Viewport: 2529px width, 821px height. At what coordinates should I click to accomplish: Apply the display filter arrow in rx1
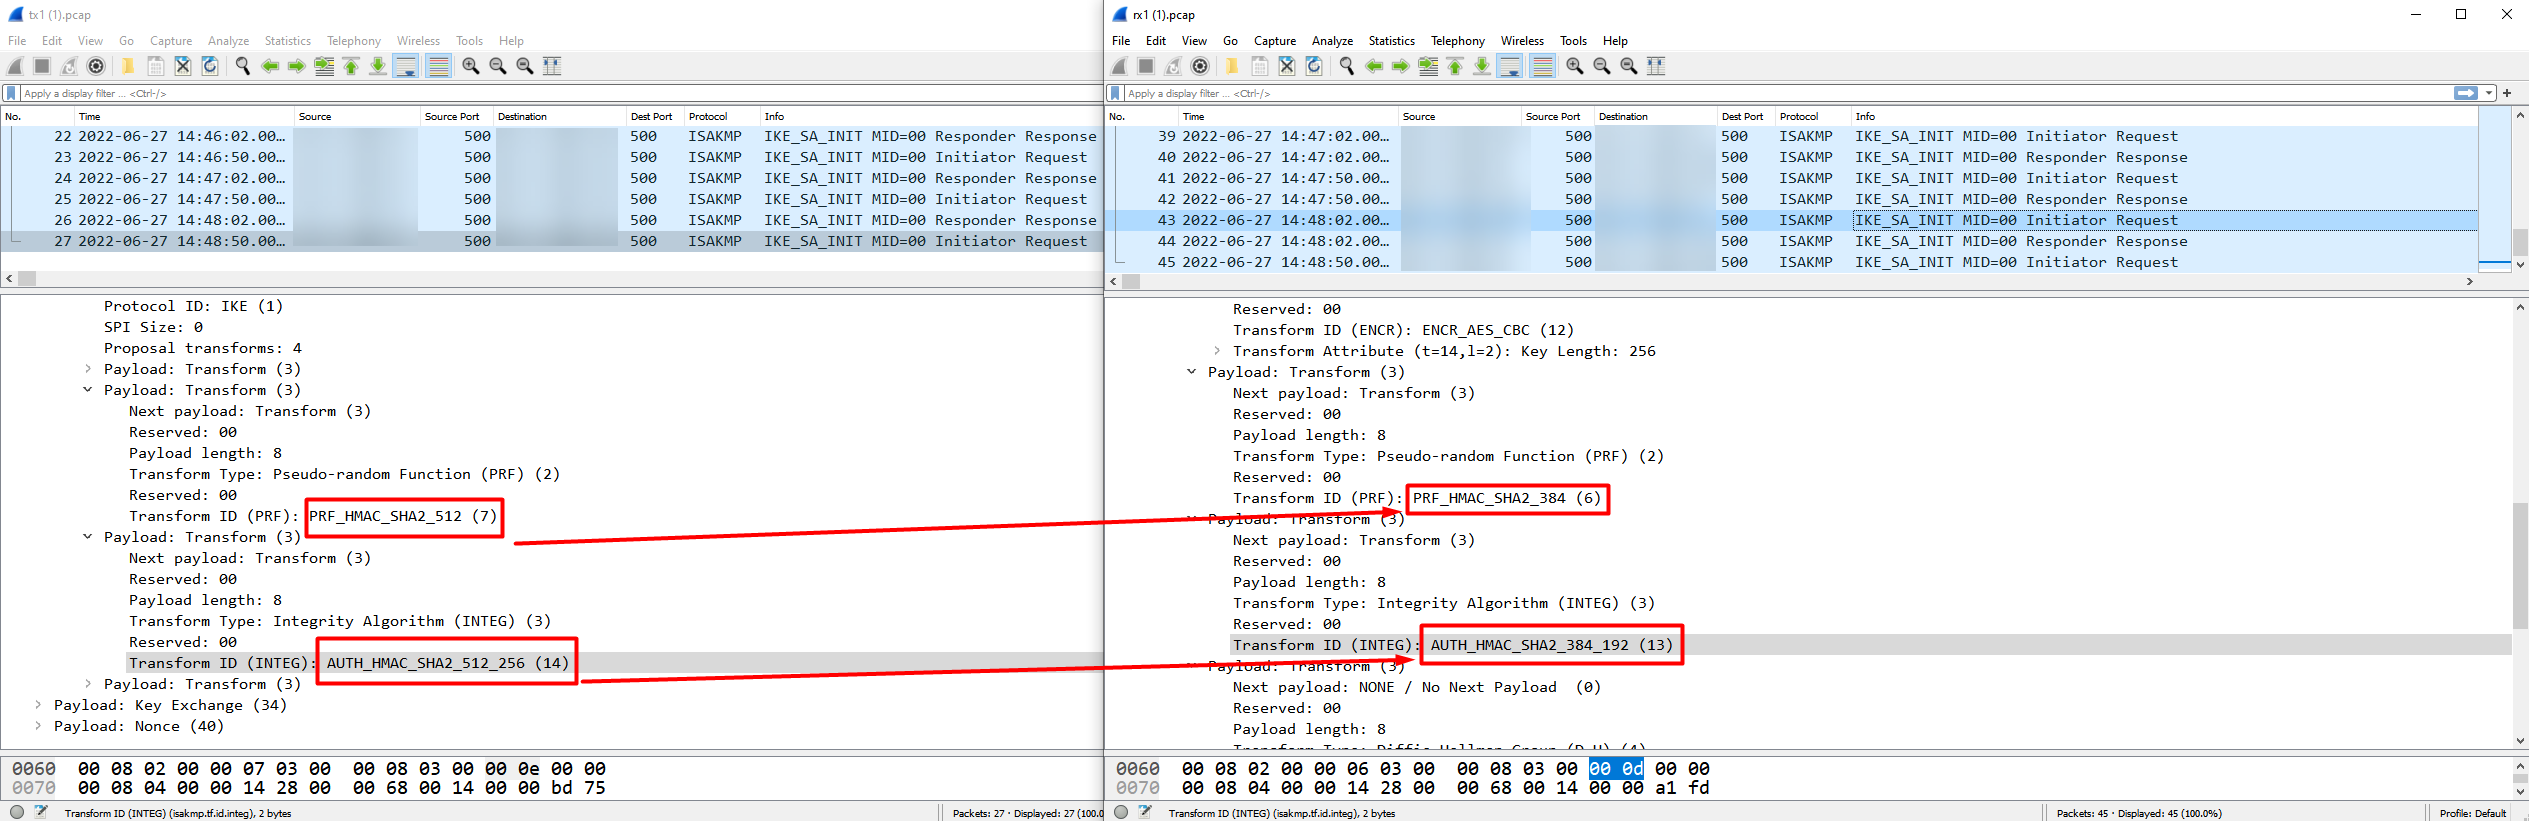(2466, 93)
